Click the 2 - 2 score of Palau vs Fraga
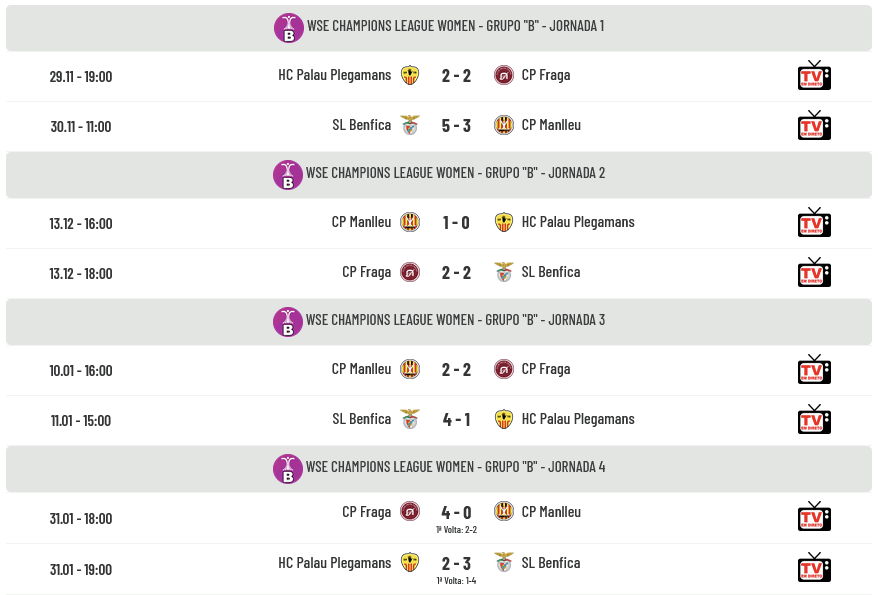Viewport: 878px width, 595px height. (x=456, y=75)
